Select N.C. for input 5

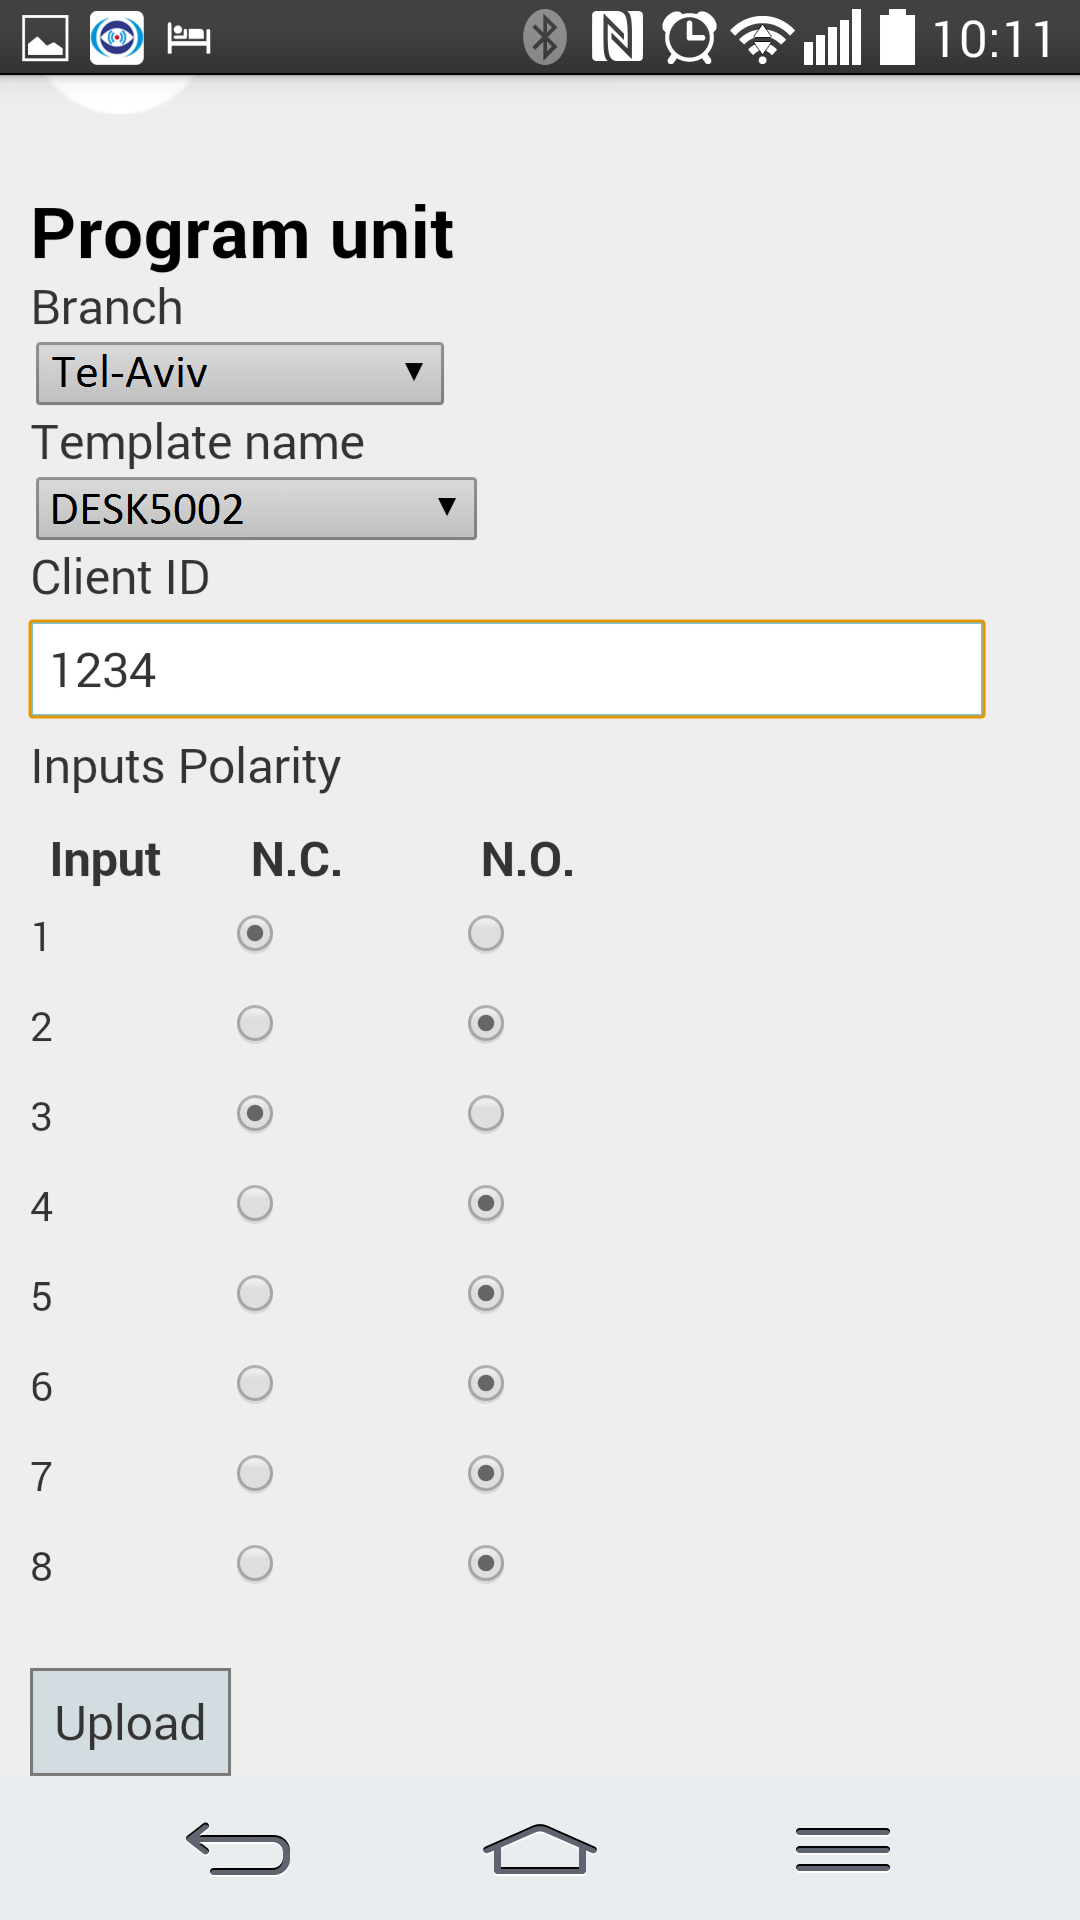(255, 1293)
